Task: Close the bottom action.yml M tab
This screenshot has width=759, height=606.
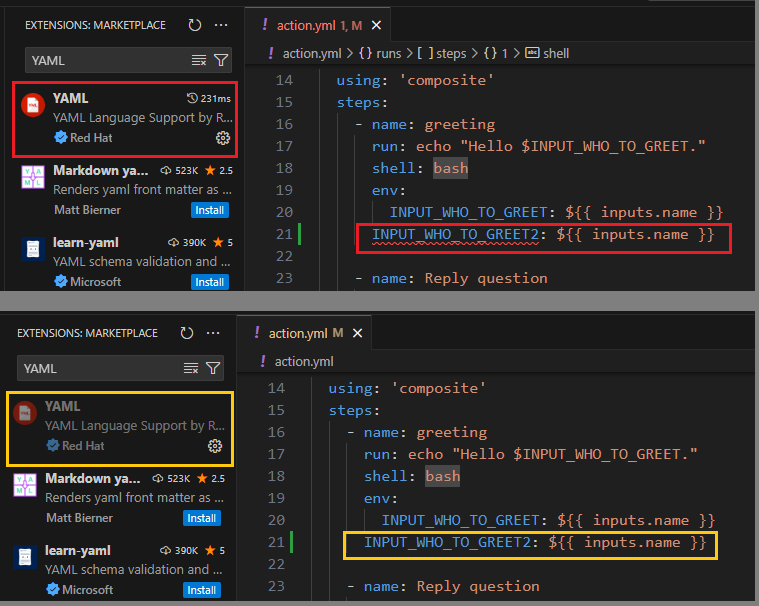Action: tap(357, 333)
